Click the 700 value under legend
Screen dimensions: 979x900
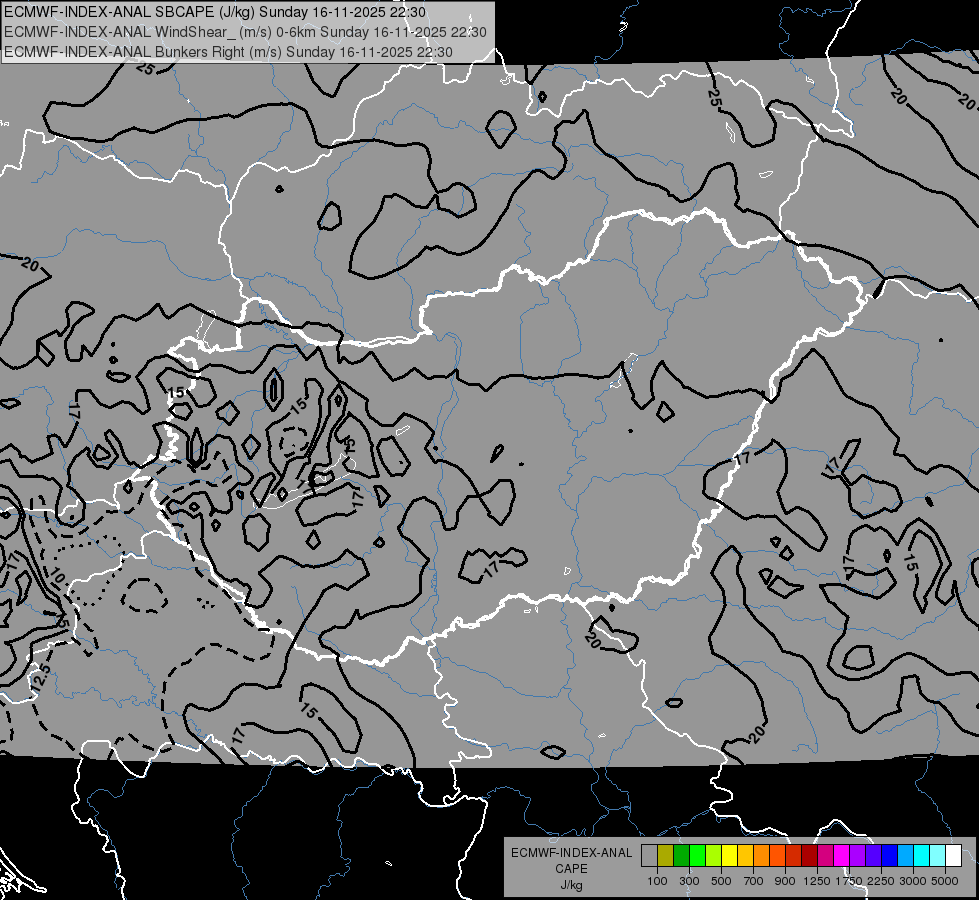pyautogui.click(x=754, y=881)
